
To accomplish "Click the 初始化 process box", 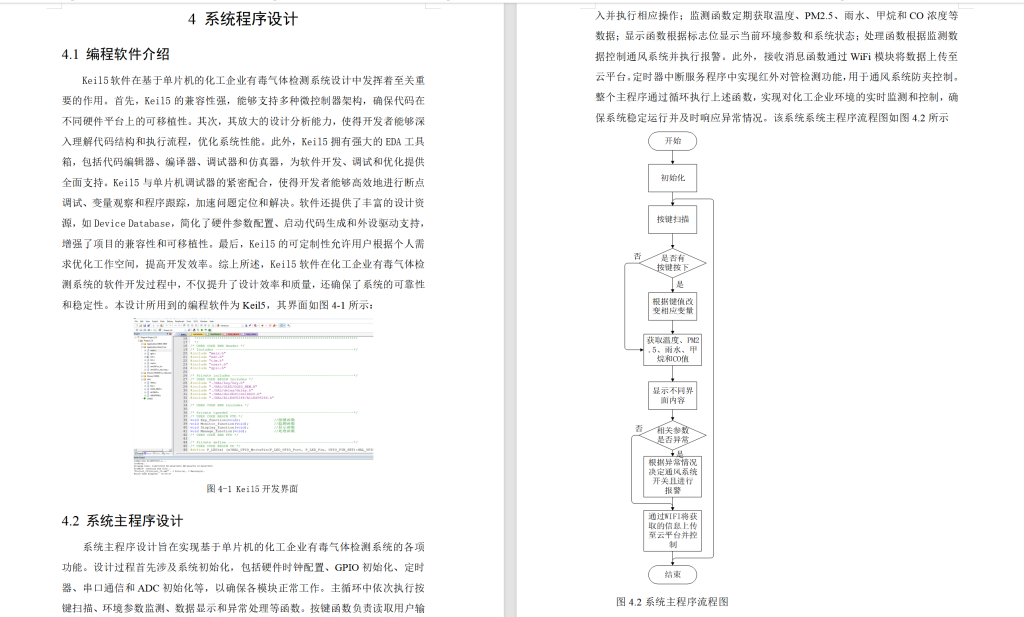I will [674, 178].
